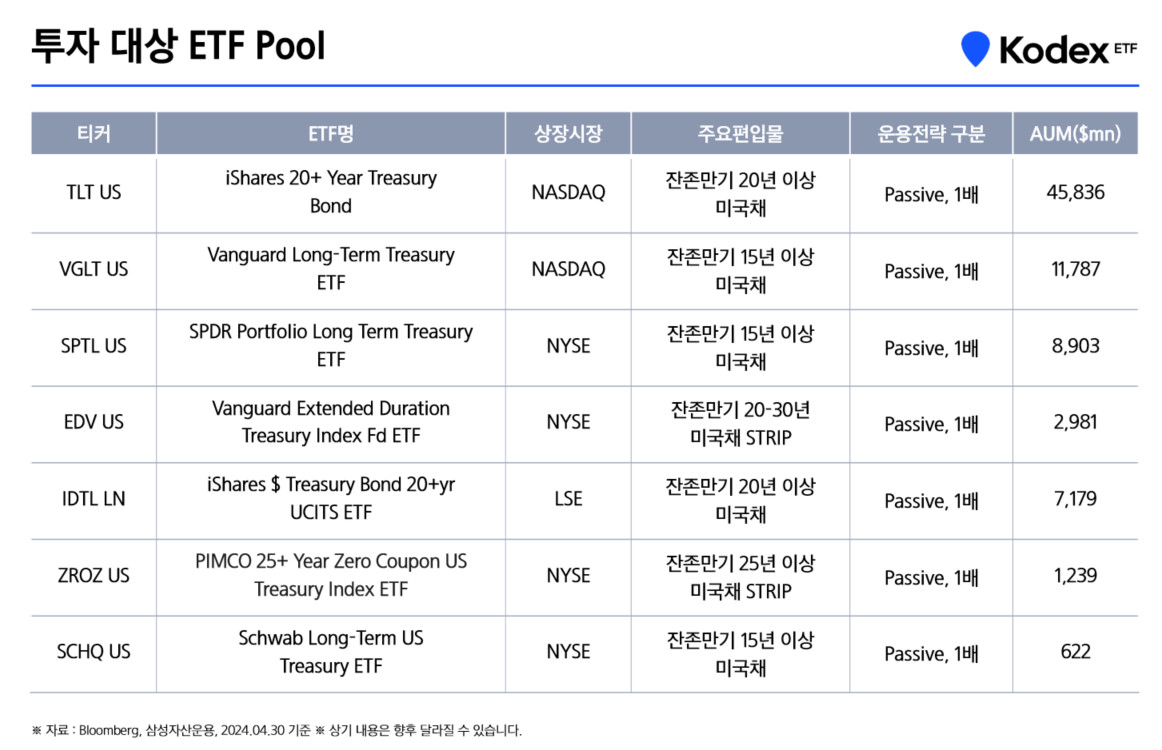This screenshot has height=750, width=1162.
Task: Select the SCHQ US ticker cell
Action: [93, 652]
